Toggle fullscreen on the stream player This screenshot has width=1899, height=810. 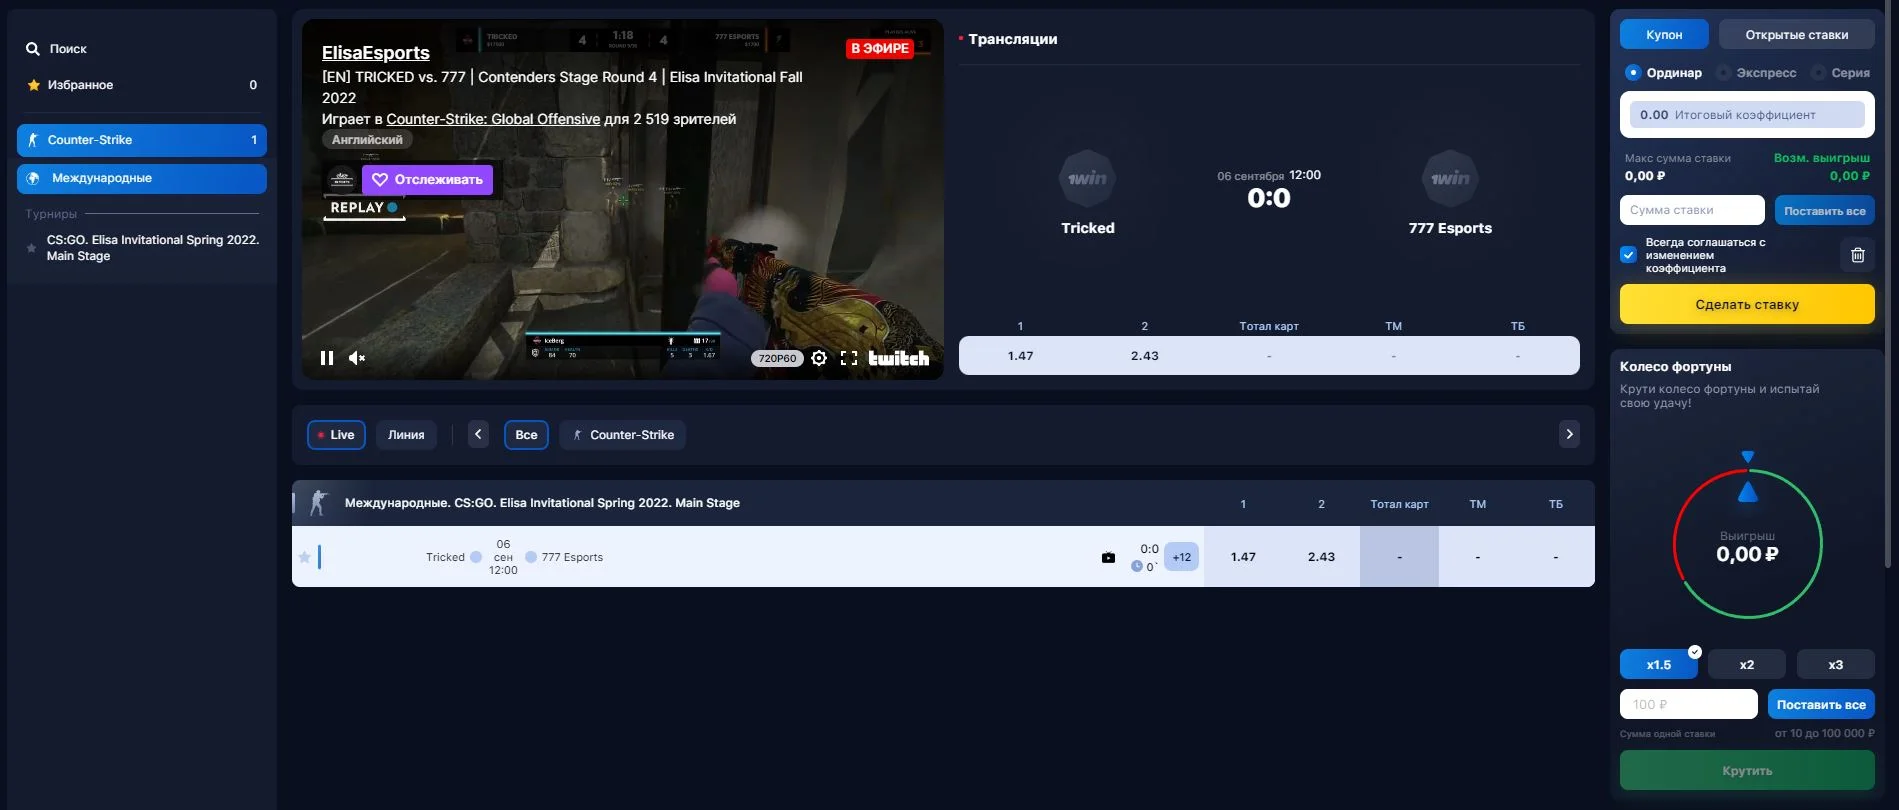849,358
